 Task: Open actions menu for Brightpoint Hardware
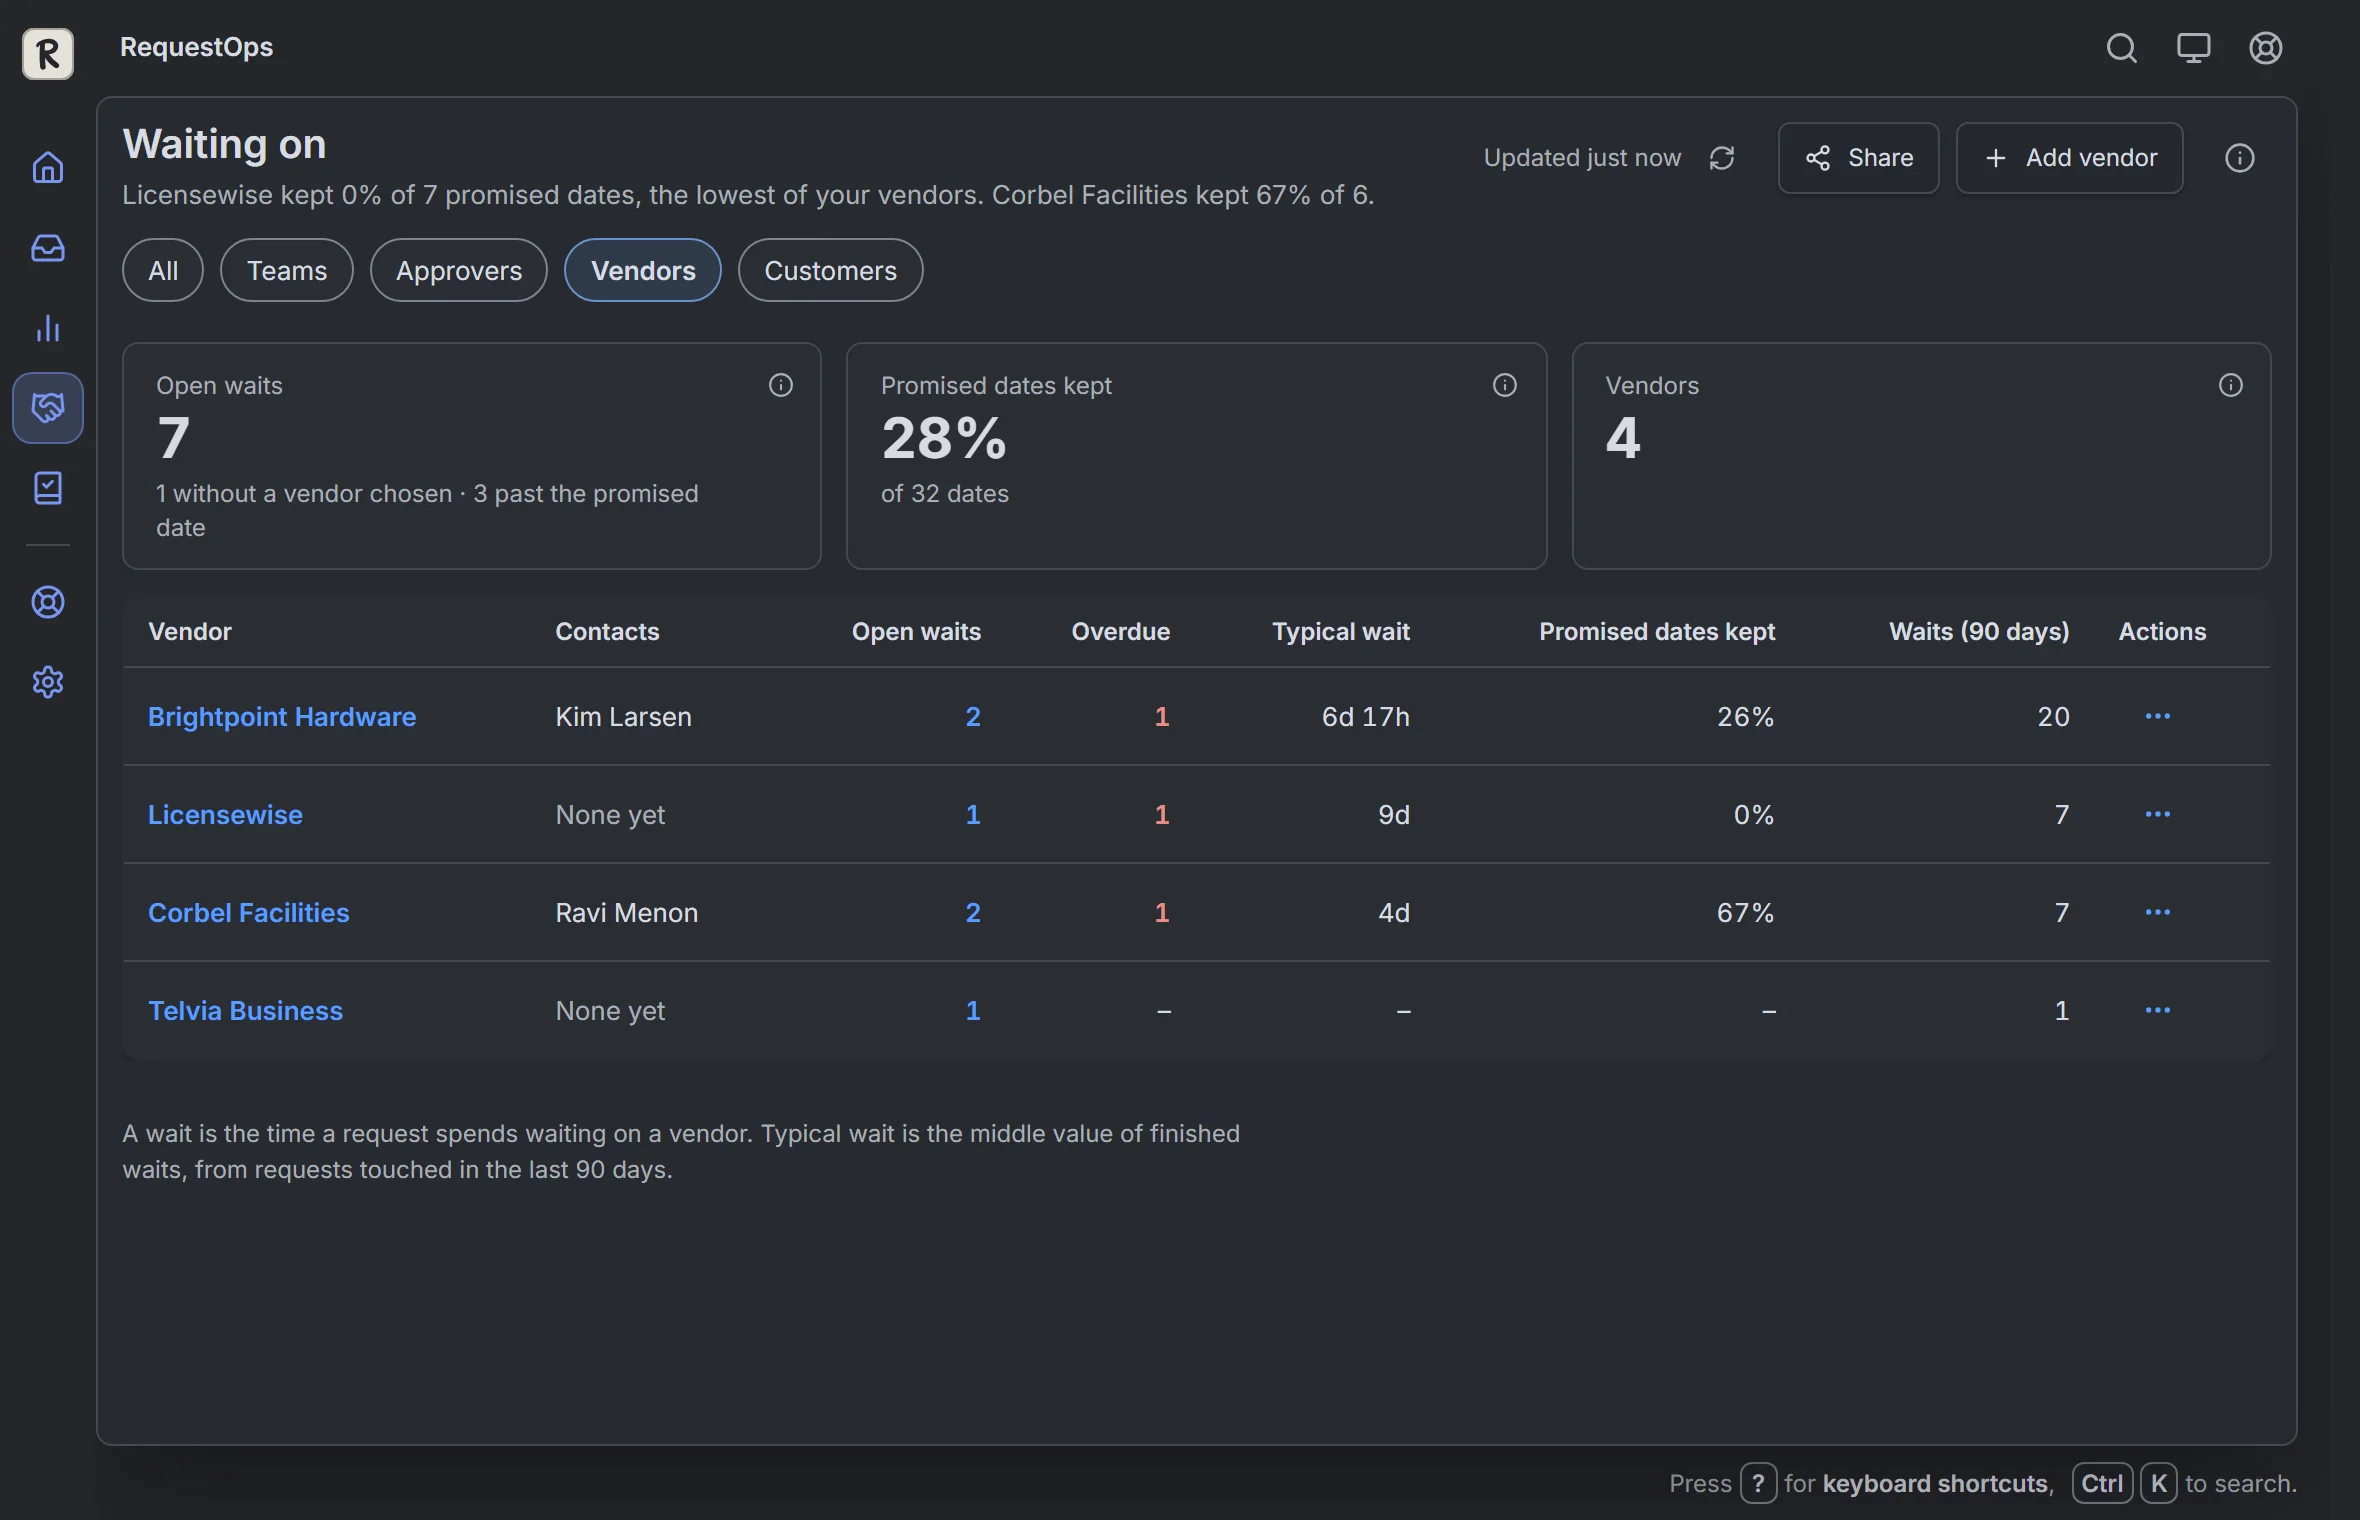(x=2157, y=716)
